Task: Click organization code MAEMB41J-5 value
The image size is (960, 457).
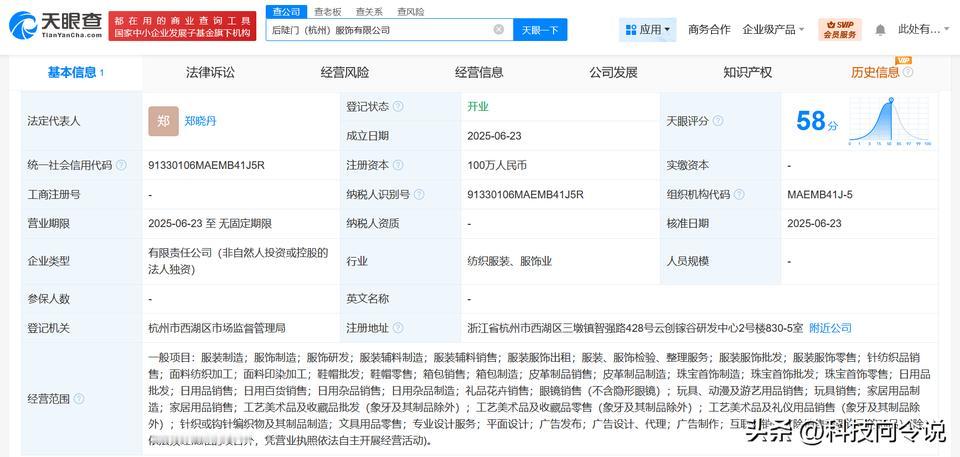Action: point(820,194)
